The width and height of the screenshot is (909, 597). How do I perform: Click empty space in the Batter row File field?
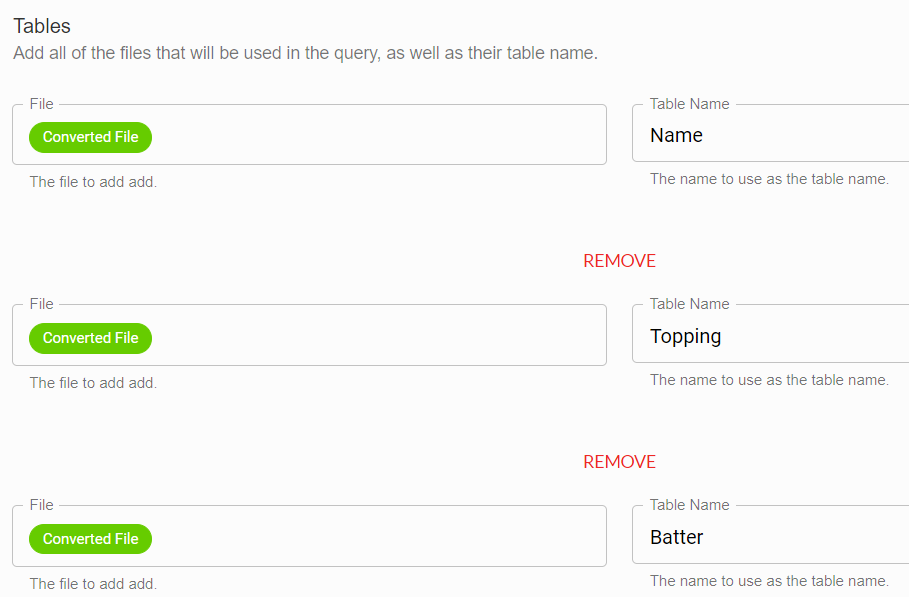pyautogui.click(x=377, y=537)
